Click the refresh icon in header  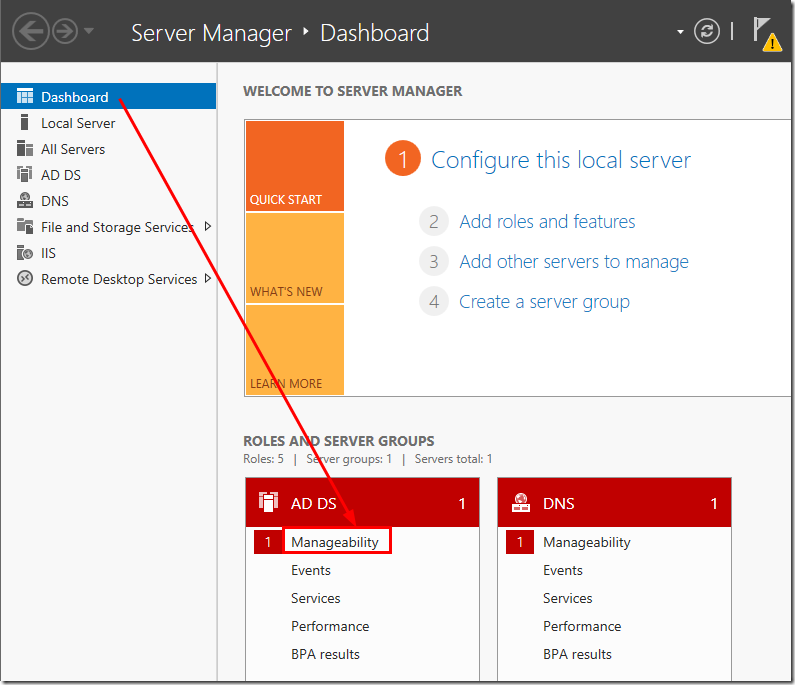pos(707,32)
